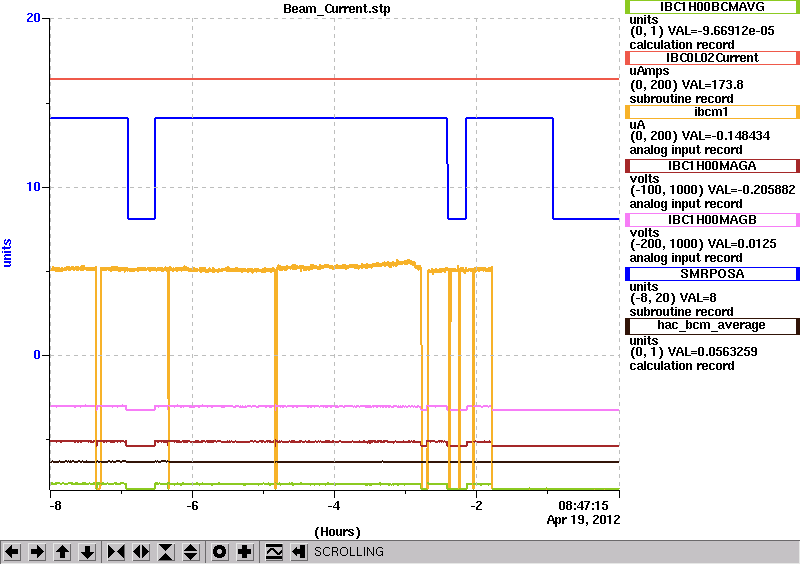Select the orange ibcm1 legend entry
Viewport: 800px width, 564px height.
(x=712, y=112)
